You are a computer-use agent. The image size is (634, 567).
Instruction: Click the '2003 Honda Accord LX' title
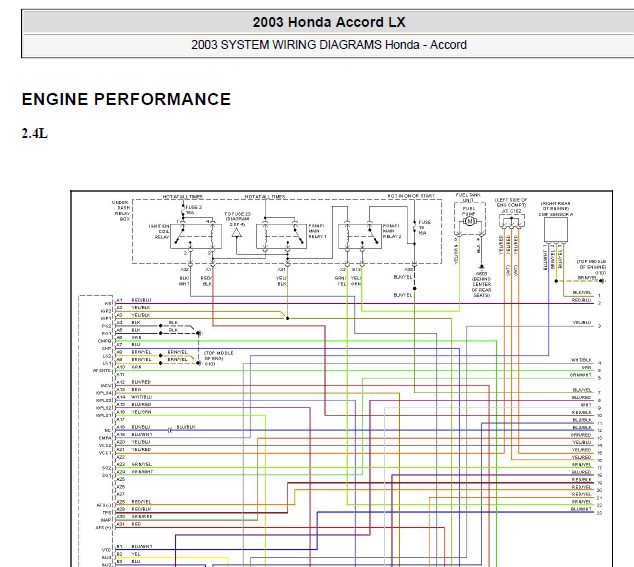[329, 22]
